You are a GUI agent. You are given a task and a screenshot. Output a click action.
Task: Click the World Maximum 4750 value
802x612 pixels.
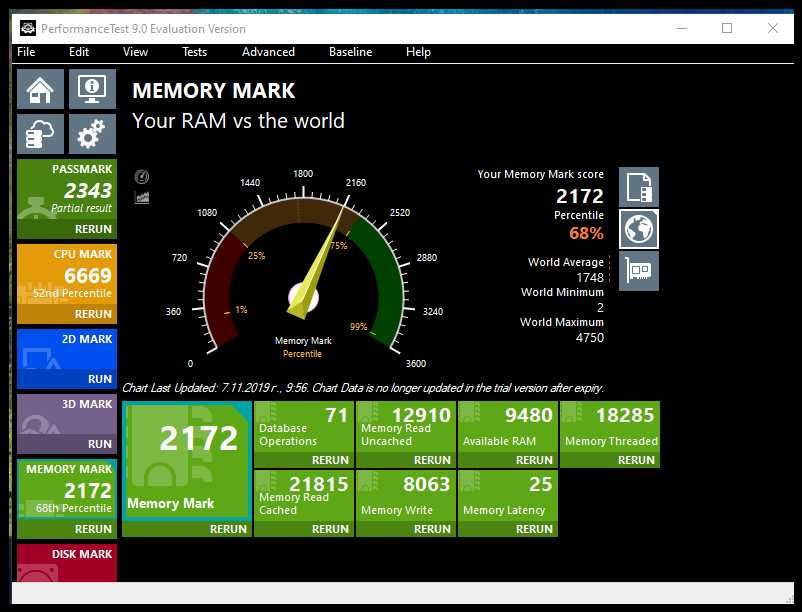pos(590,337)
